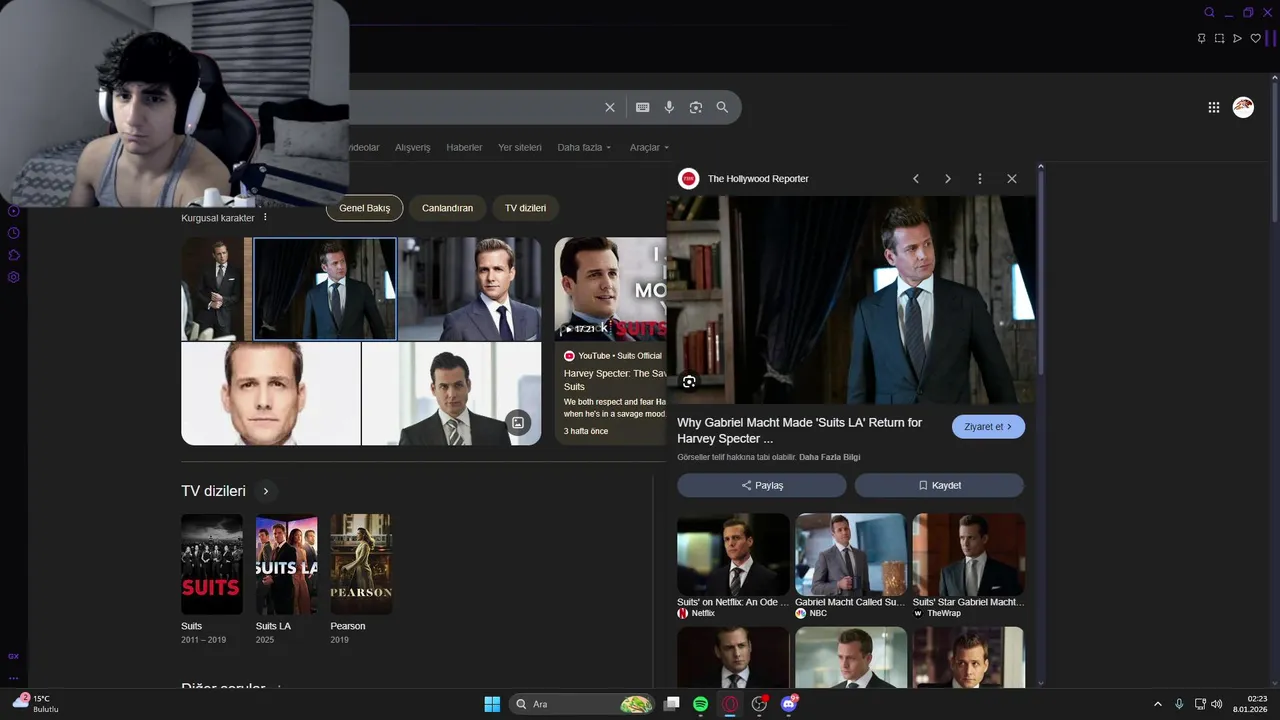Image resolution: width=1280 pixels, height=720 pixels.
Task: Open history clock icon in Opera sidebar
Action: coord(14,233)
